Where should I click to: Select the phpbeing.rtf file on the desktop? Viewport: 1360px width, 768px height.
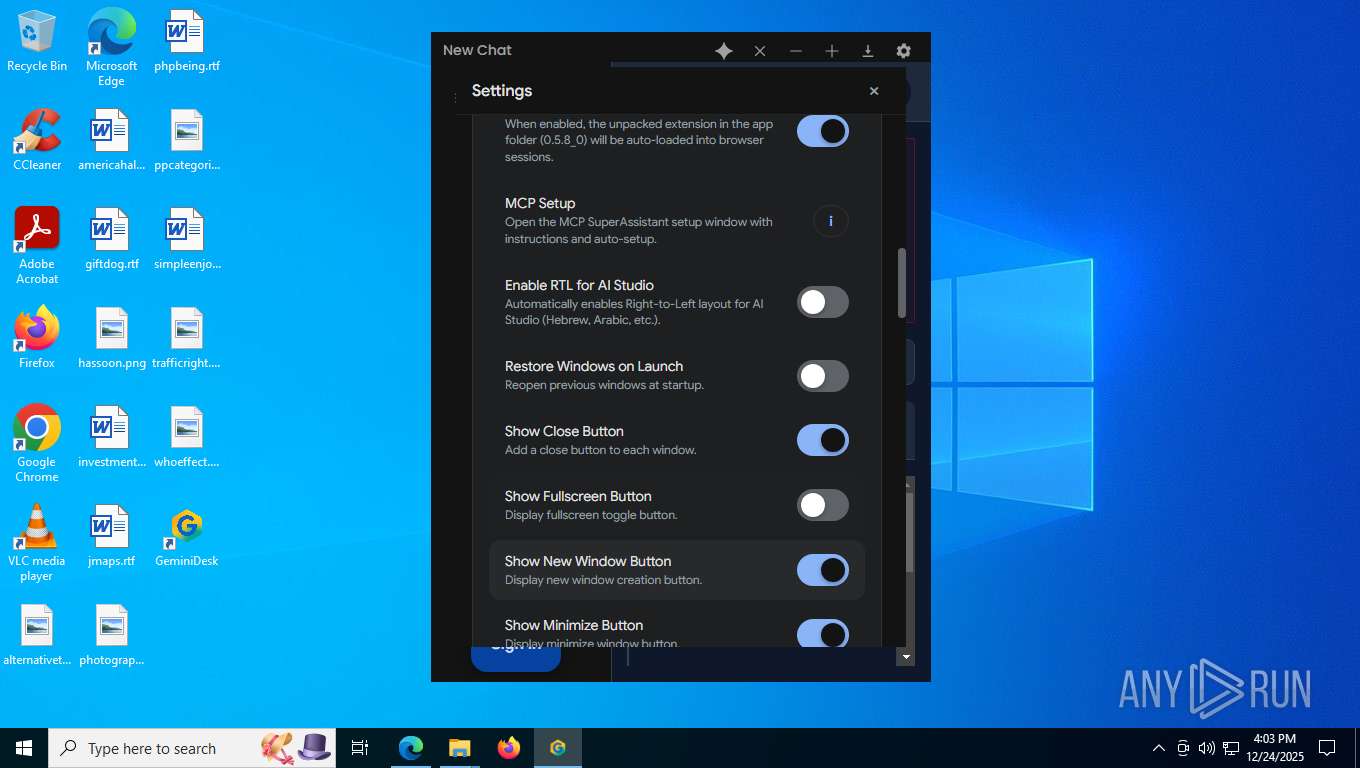click(x=187, y=41)
